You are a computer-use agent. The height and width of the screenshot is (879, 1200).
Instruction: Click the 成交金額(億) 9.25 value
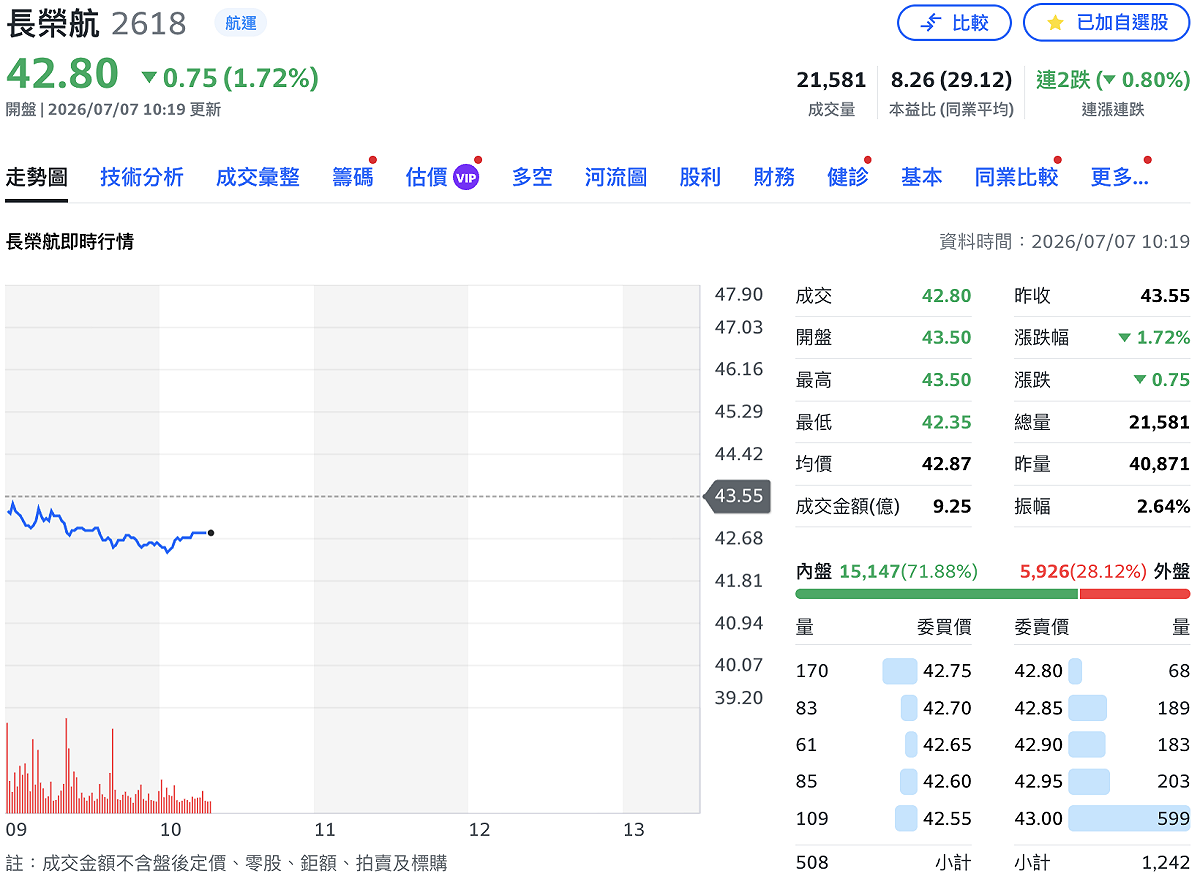pos(952,506)
